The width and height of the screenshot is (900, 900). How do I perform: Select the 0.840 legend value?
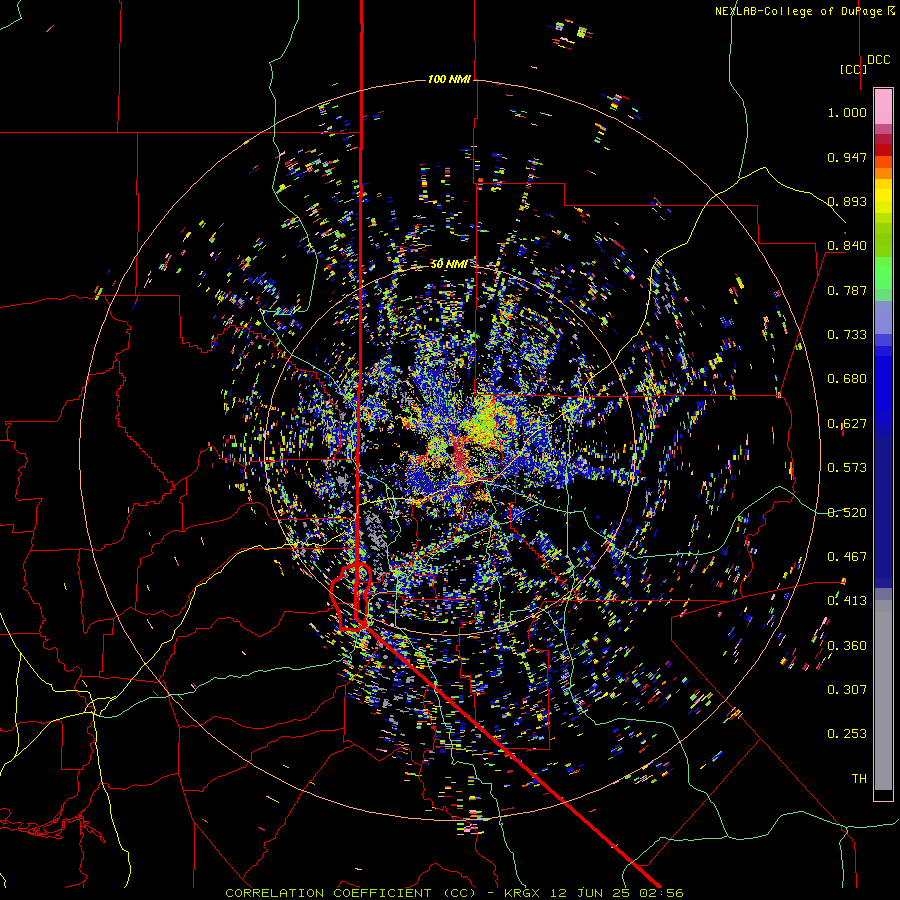click(x=847, y=246)
